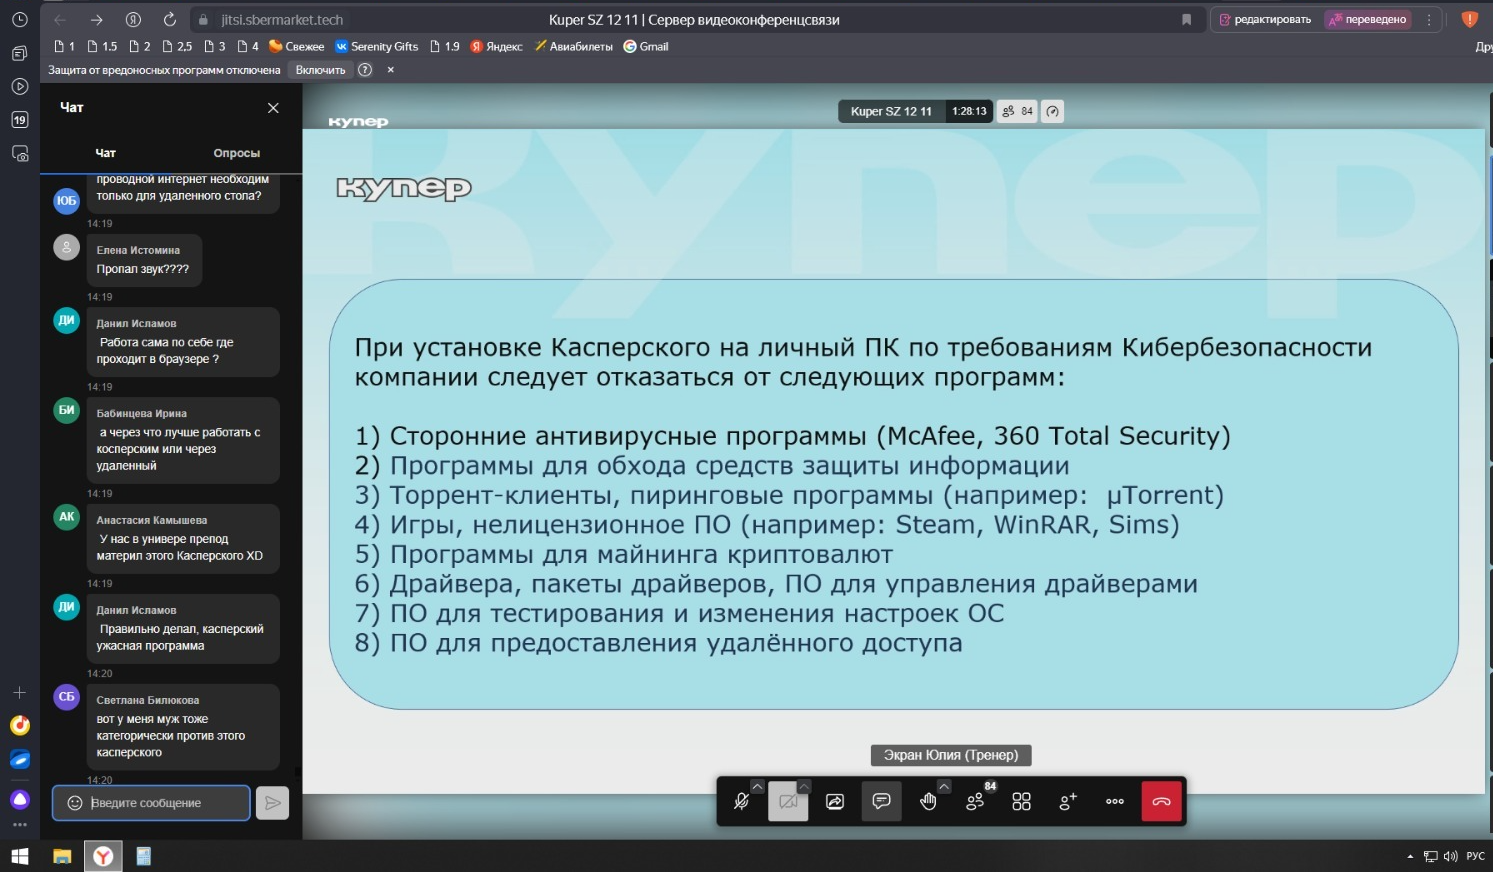Click the Kuper SZ 12 11 conference title
Image resolution: width=1493 pixels, height=872 pixels.
tap(891, 111)
